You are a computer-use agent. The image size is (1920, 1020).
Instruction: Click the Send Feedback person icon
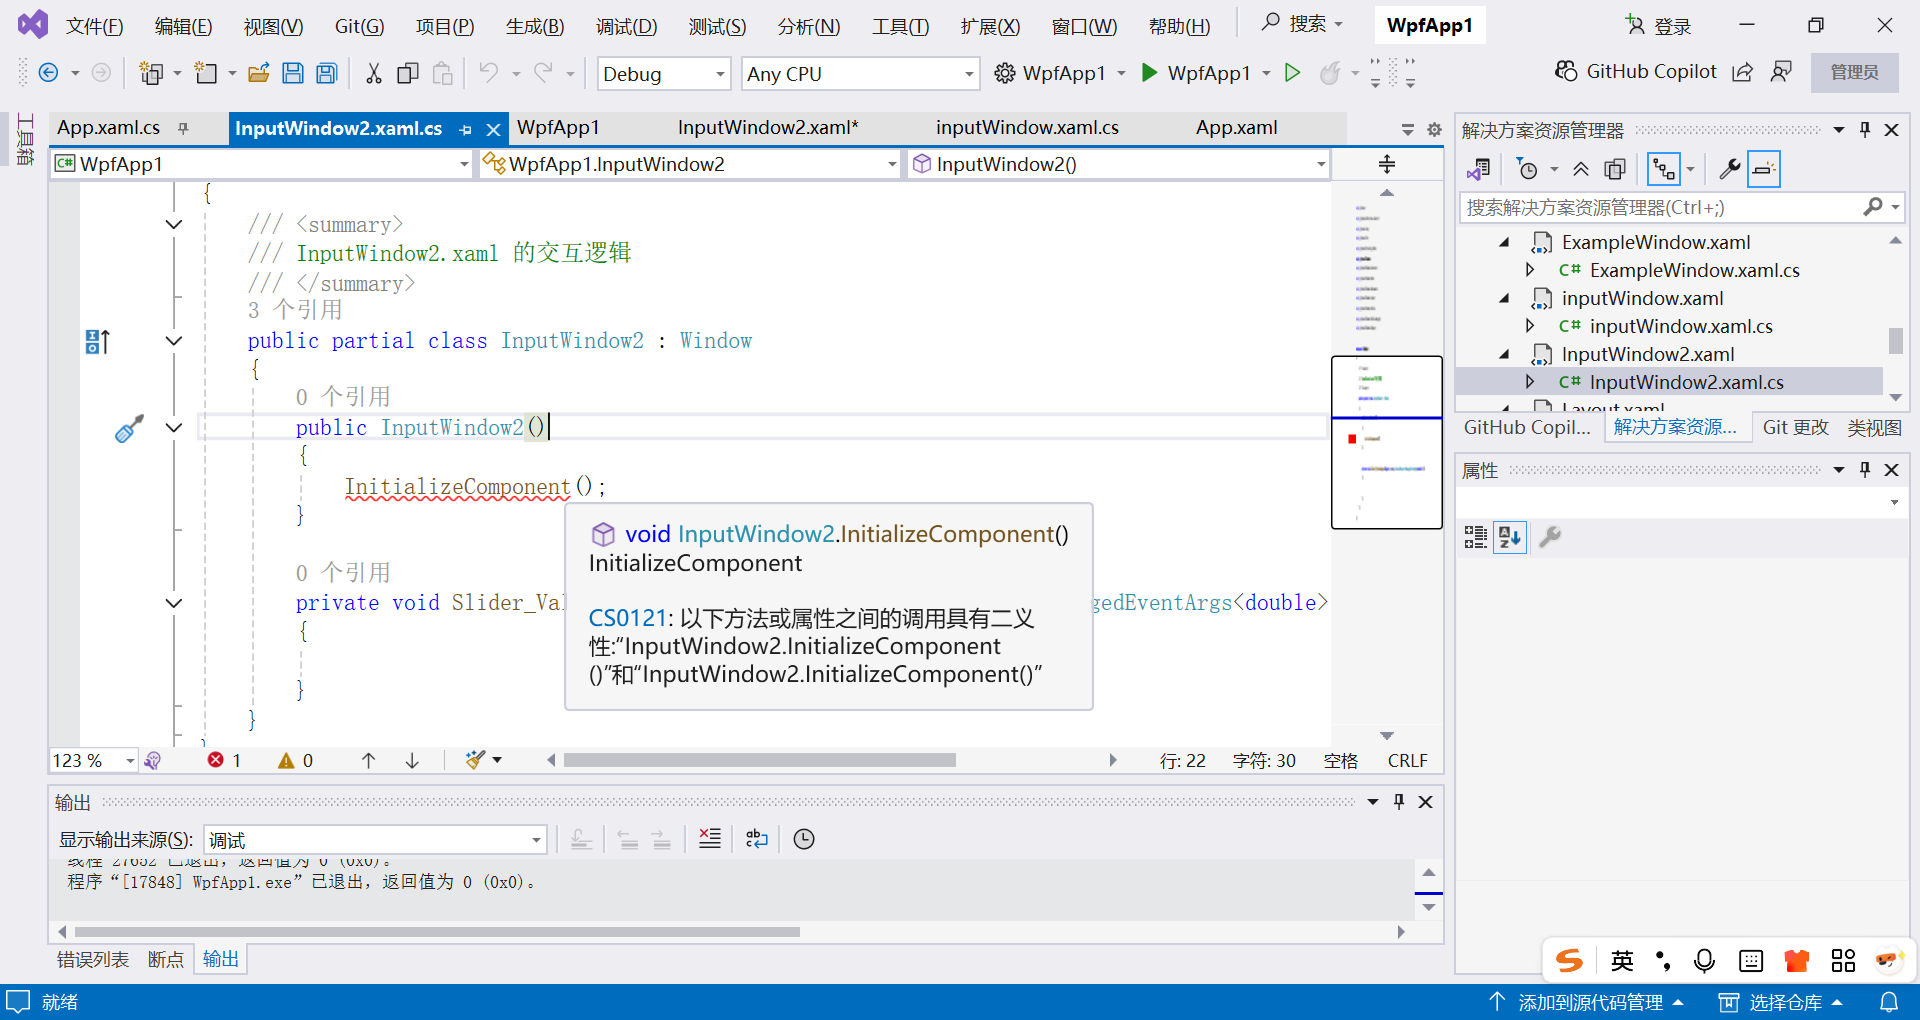pyautogui.click(x=1781, y=72)
